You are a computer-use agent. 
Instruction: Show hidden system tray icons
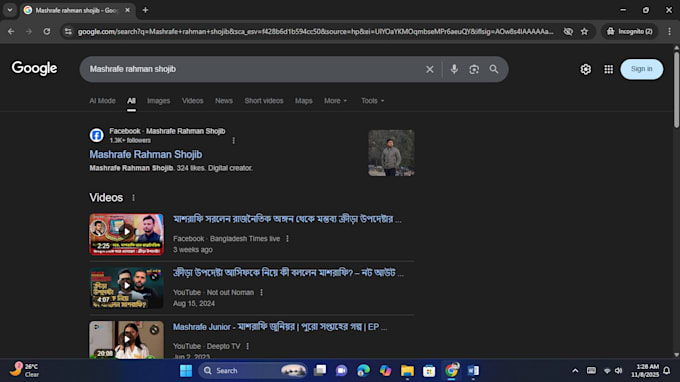coord(575,371)
